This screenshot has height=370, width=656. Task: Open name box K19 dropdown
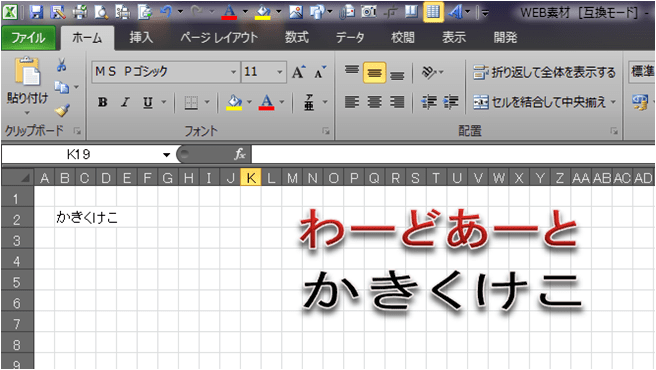point(167,154)
